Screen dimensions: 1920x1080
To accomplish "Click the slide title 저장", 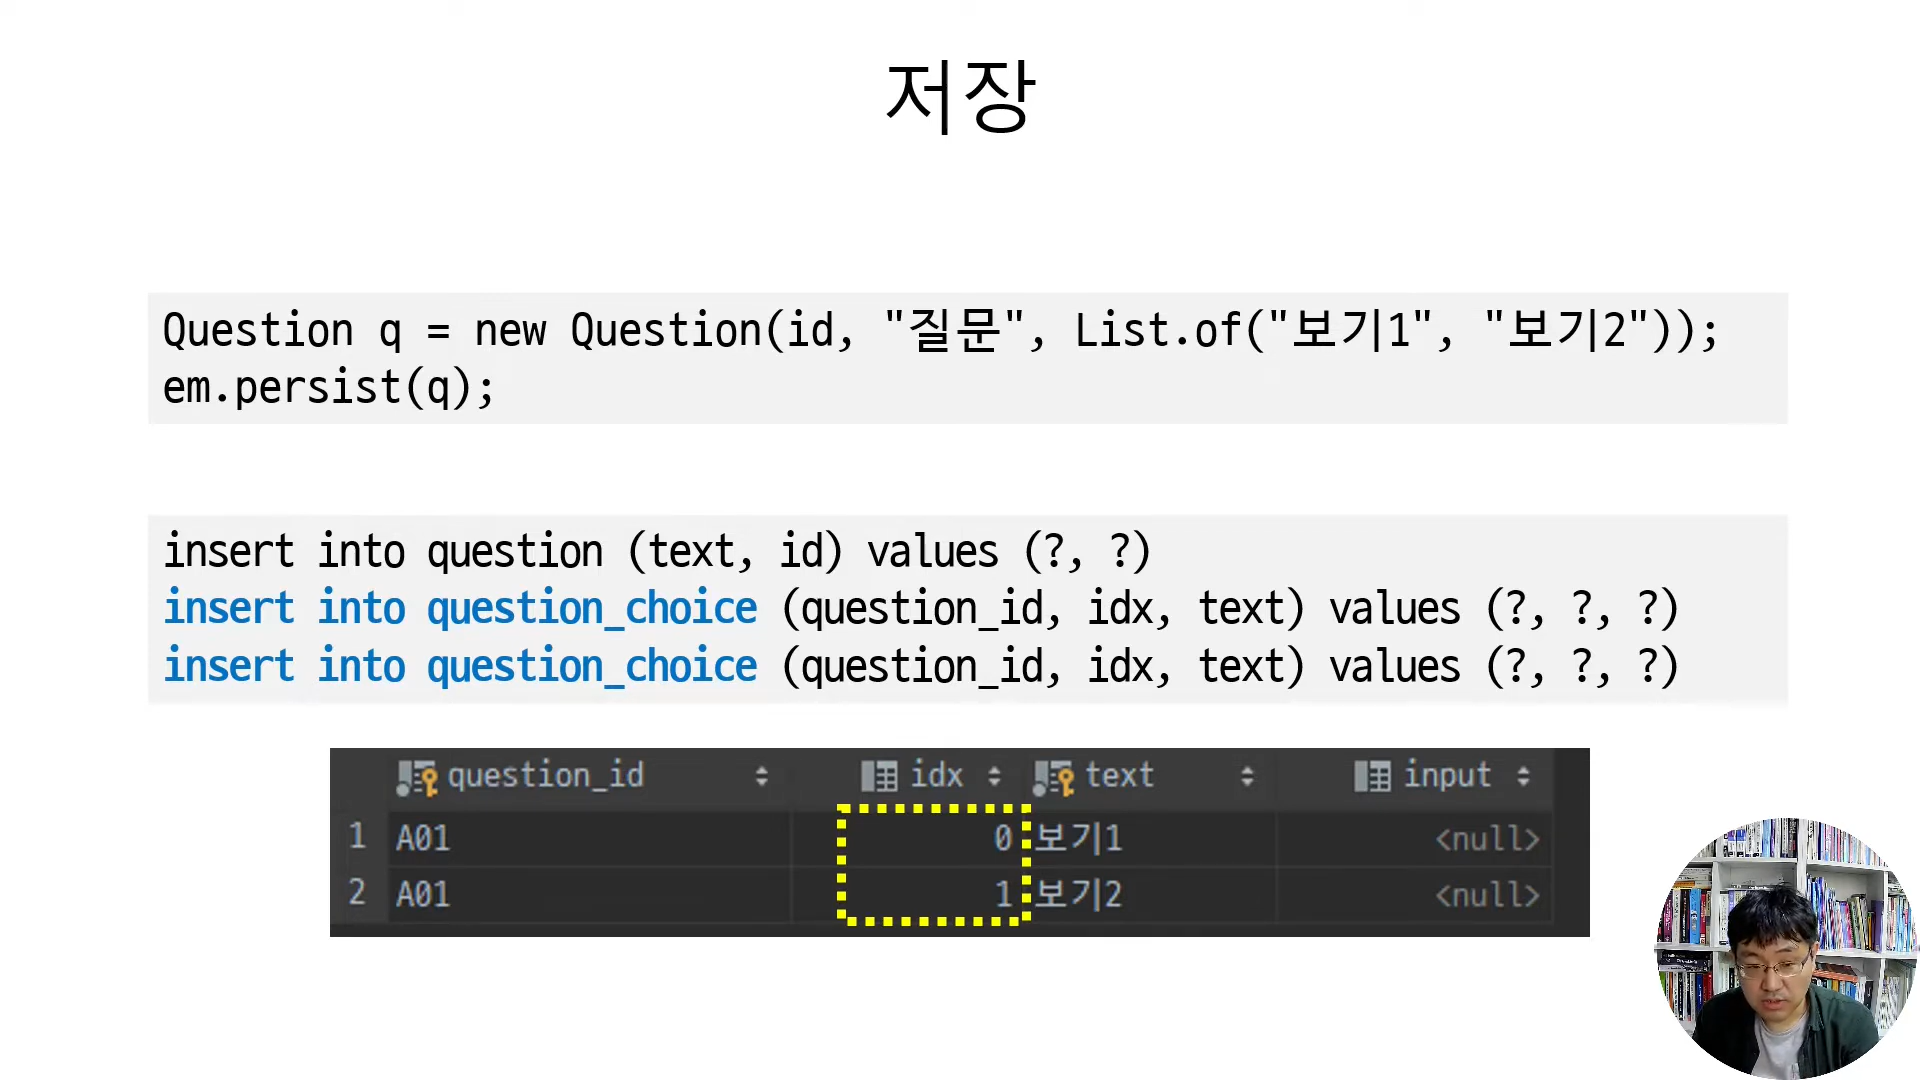I will pos(960,96).
